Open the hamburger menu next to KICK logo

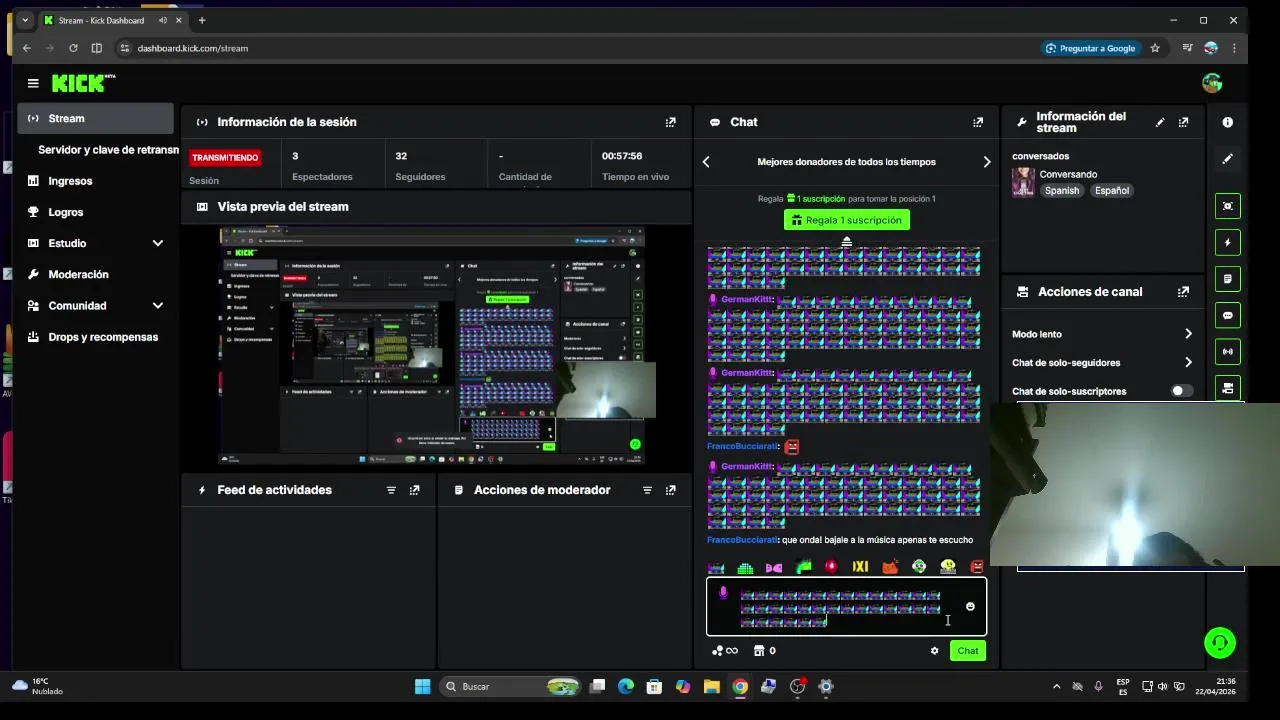[x=33, y=84]
